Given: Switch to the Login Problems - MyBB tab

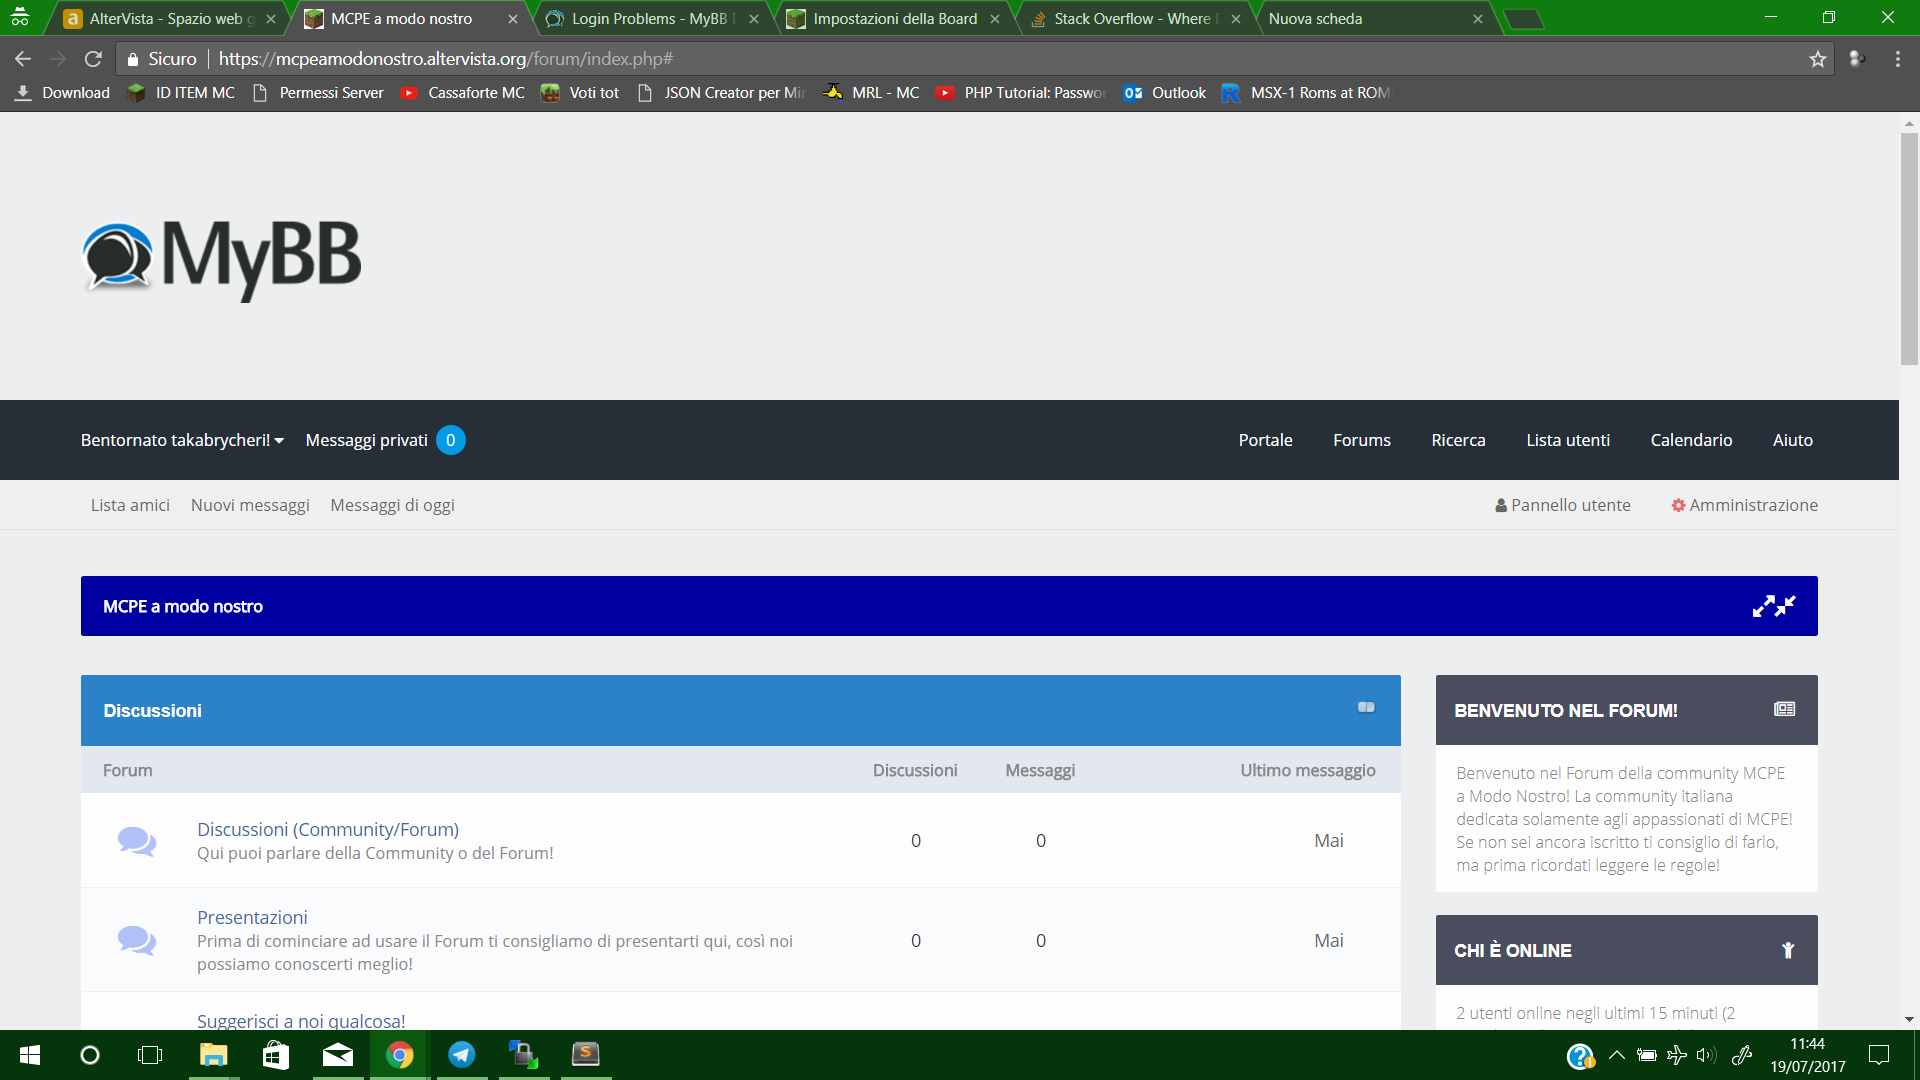Looking at the screenshot, I should (650, 19).
